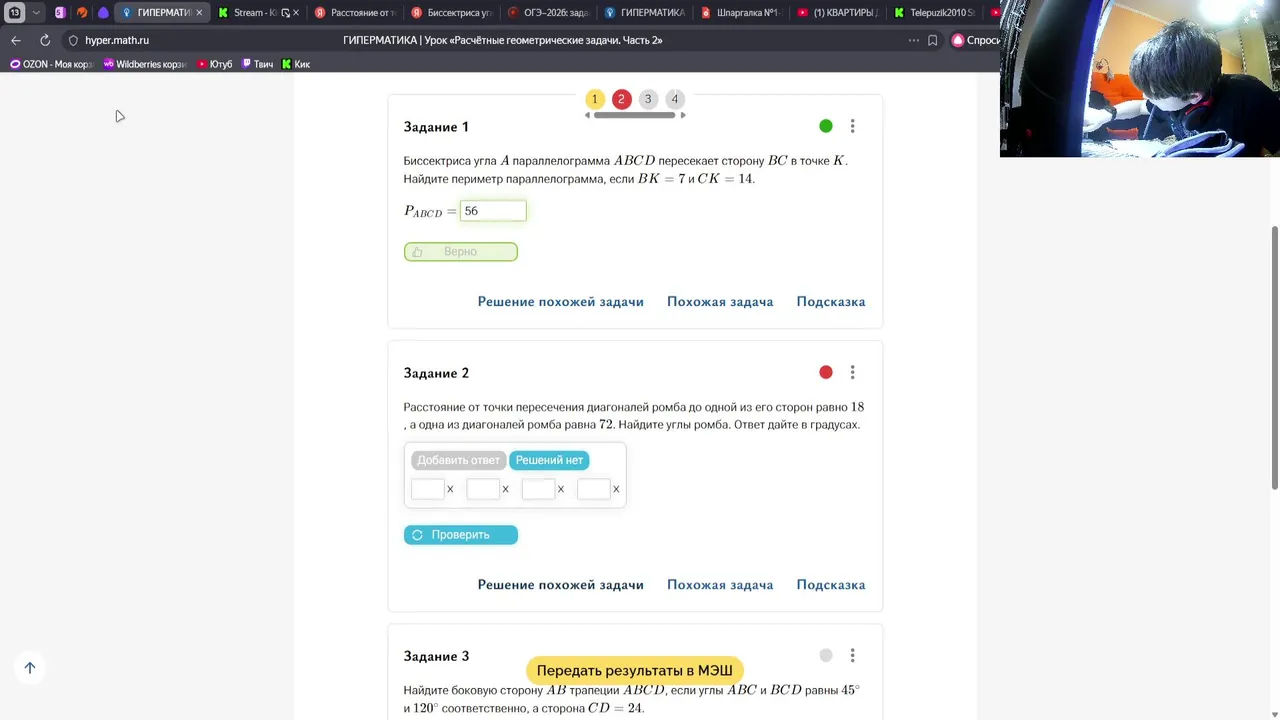
Task: Remove the first angle box with its x
Action: click(x=450, y=489)
